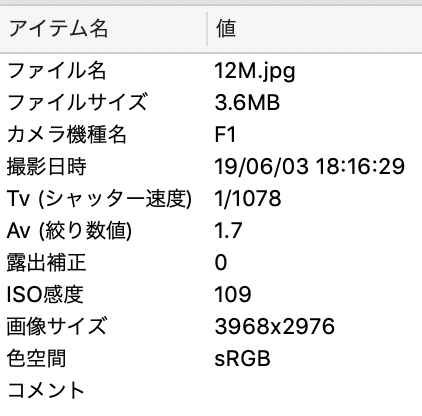Screen dimensions: 422x416
Task: Click the F1 camera model value
Action: [225, 135]
